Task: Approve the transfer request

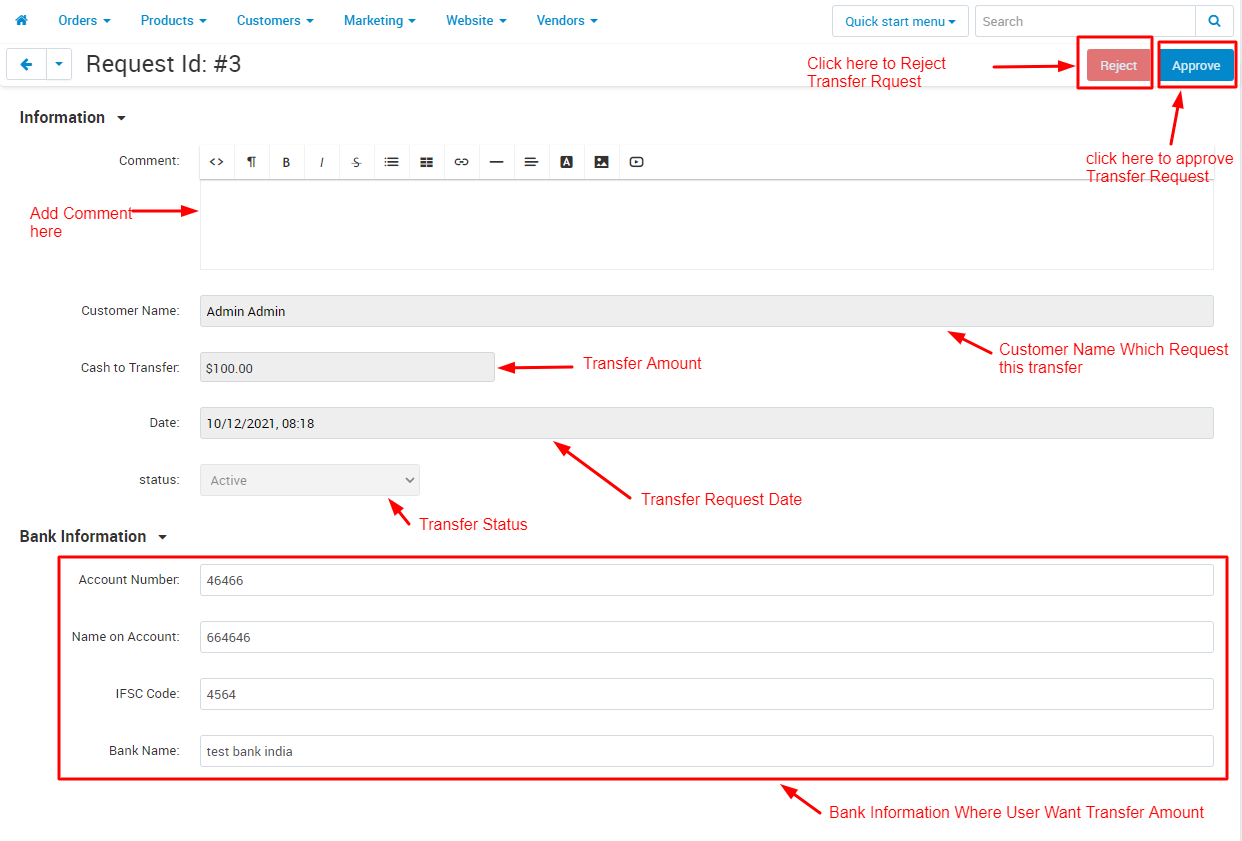Action: (x=1196, y=65)
